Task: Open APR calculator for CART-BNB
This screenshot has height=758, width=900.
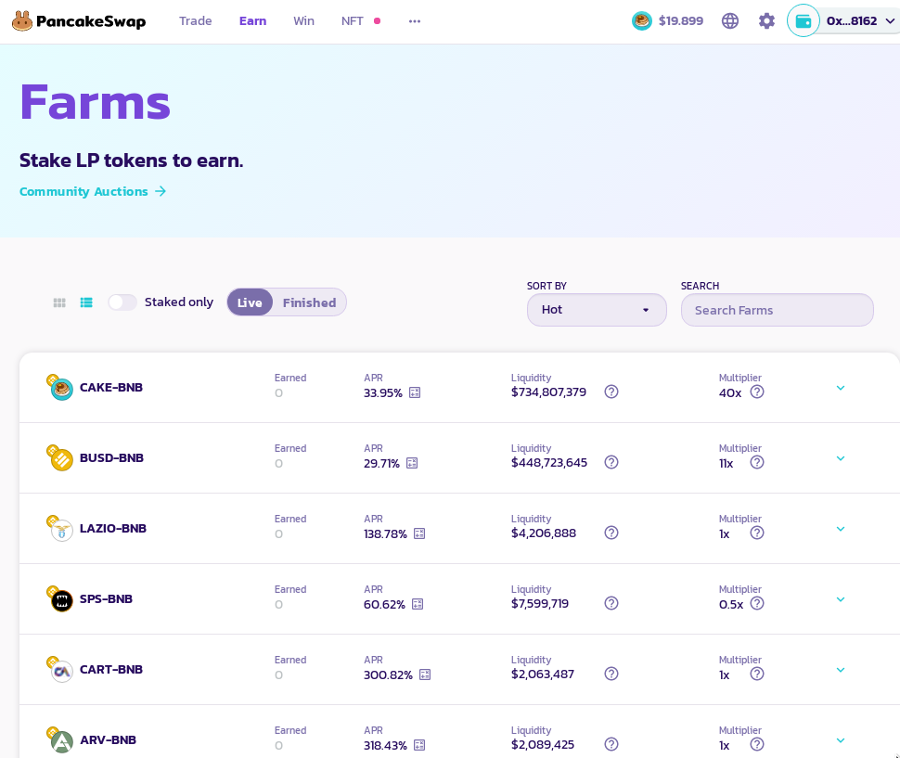Action: [x=425, y=675]
